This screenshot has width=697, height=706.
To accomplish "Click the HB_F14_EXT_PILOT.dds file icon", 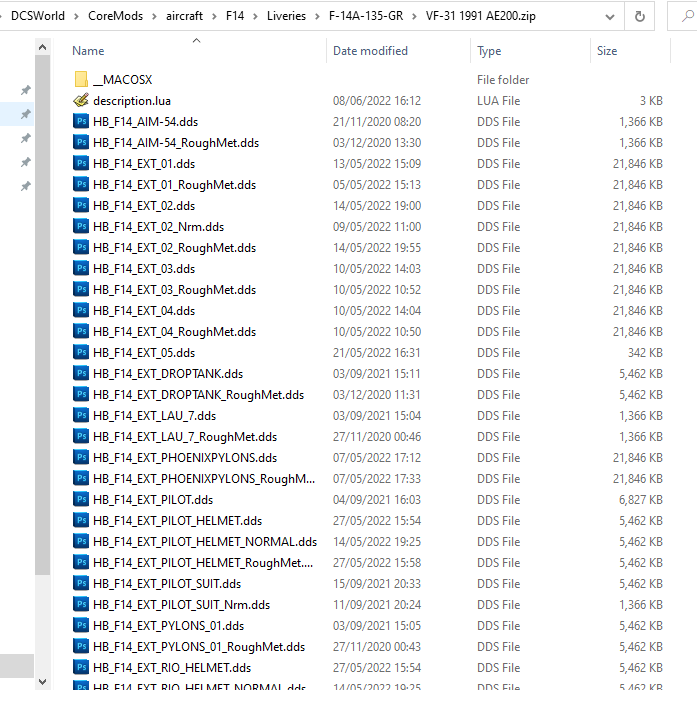I will click(81, 500).
